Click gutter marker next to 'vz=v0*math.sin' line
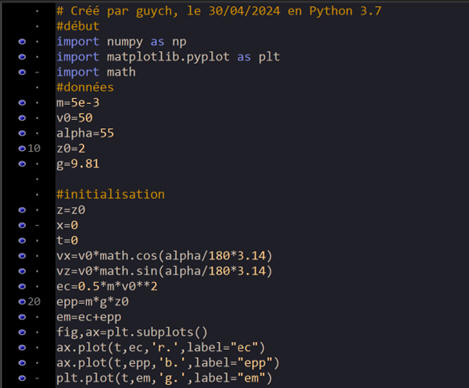Screen dimensions: 469x388 point(22,271)
